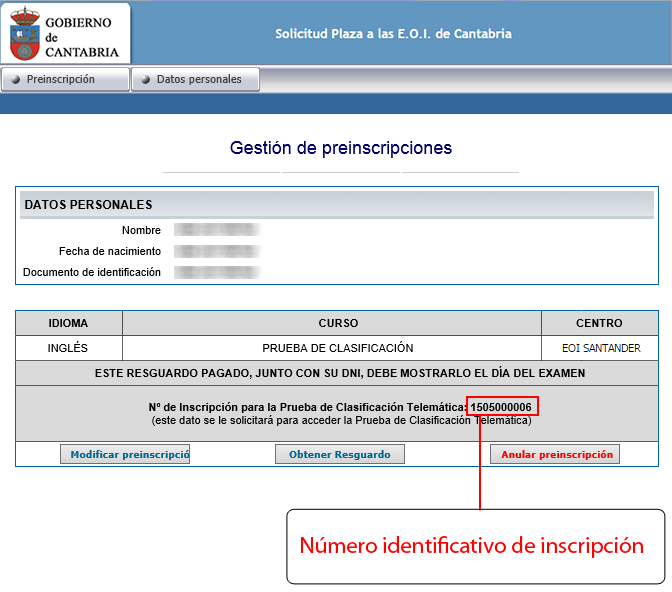Click the bullet icon beside Preinscripción
Viewport: 672px width, 592px height.
coord(16,79)
